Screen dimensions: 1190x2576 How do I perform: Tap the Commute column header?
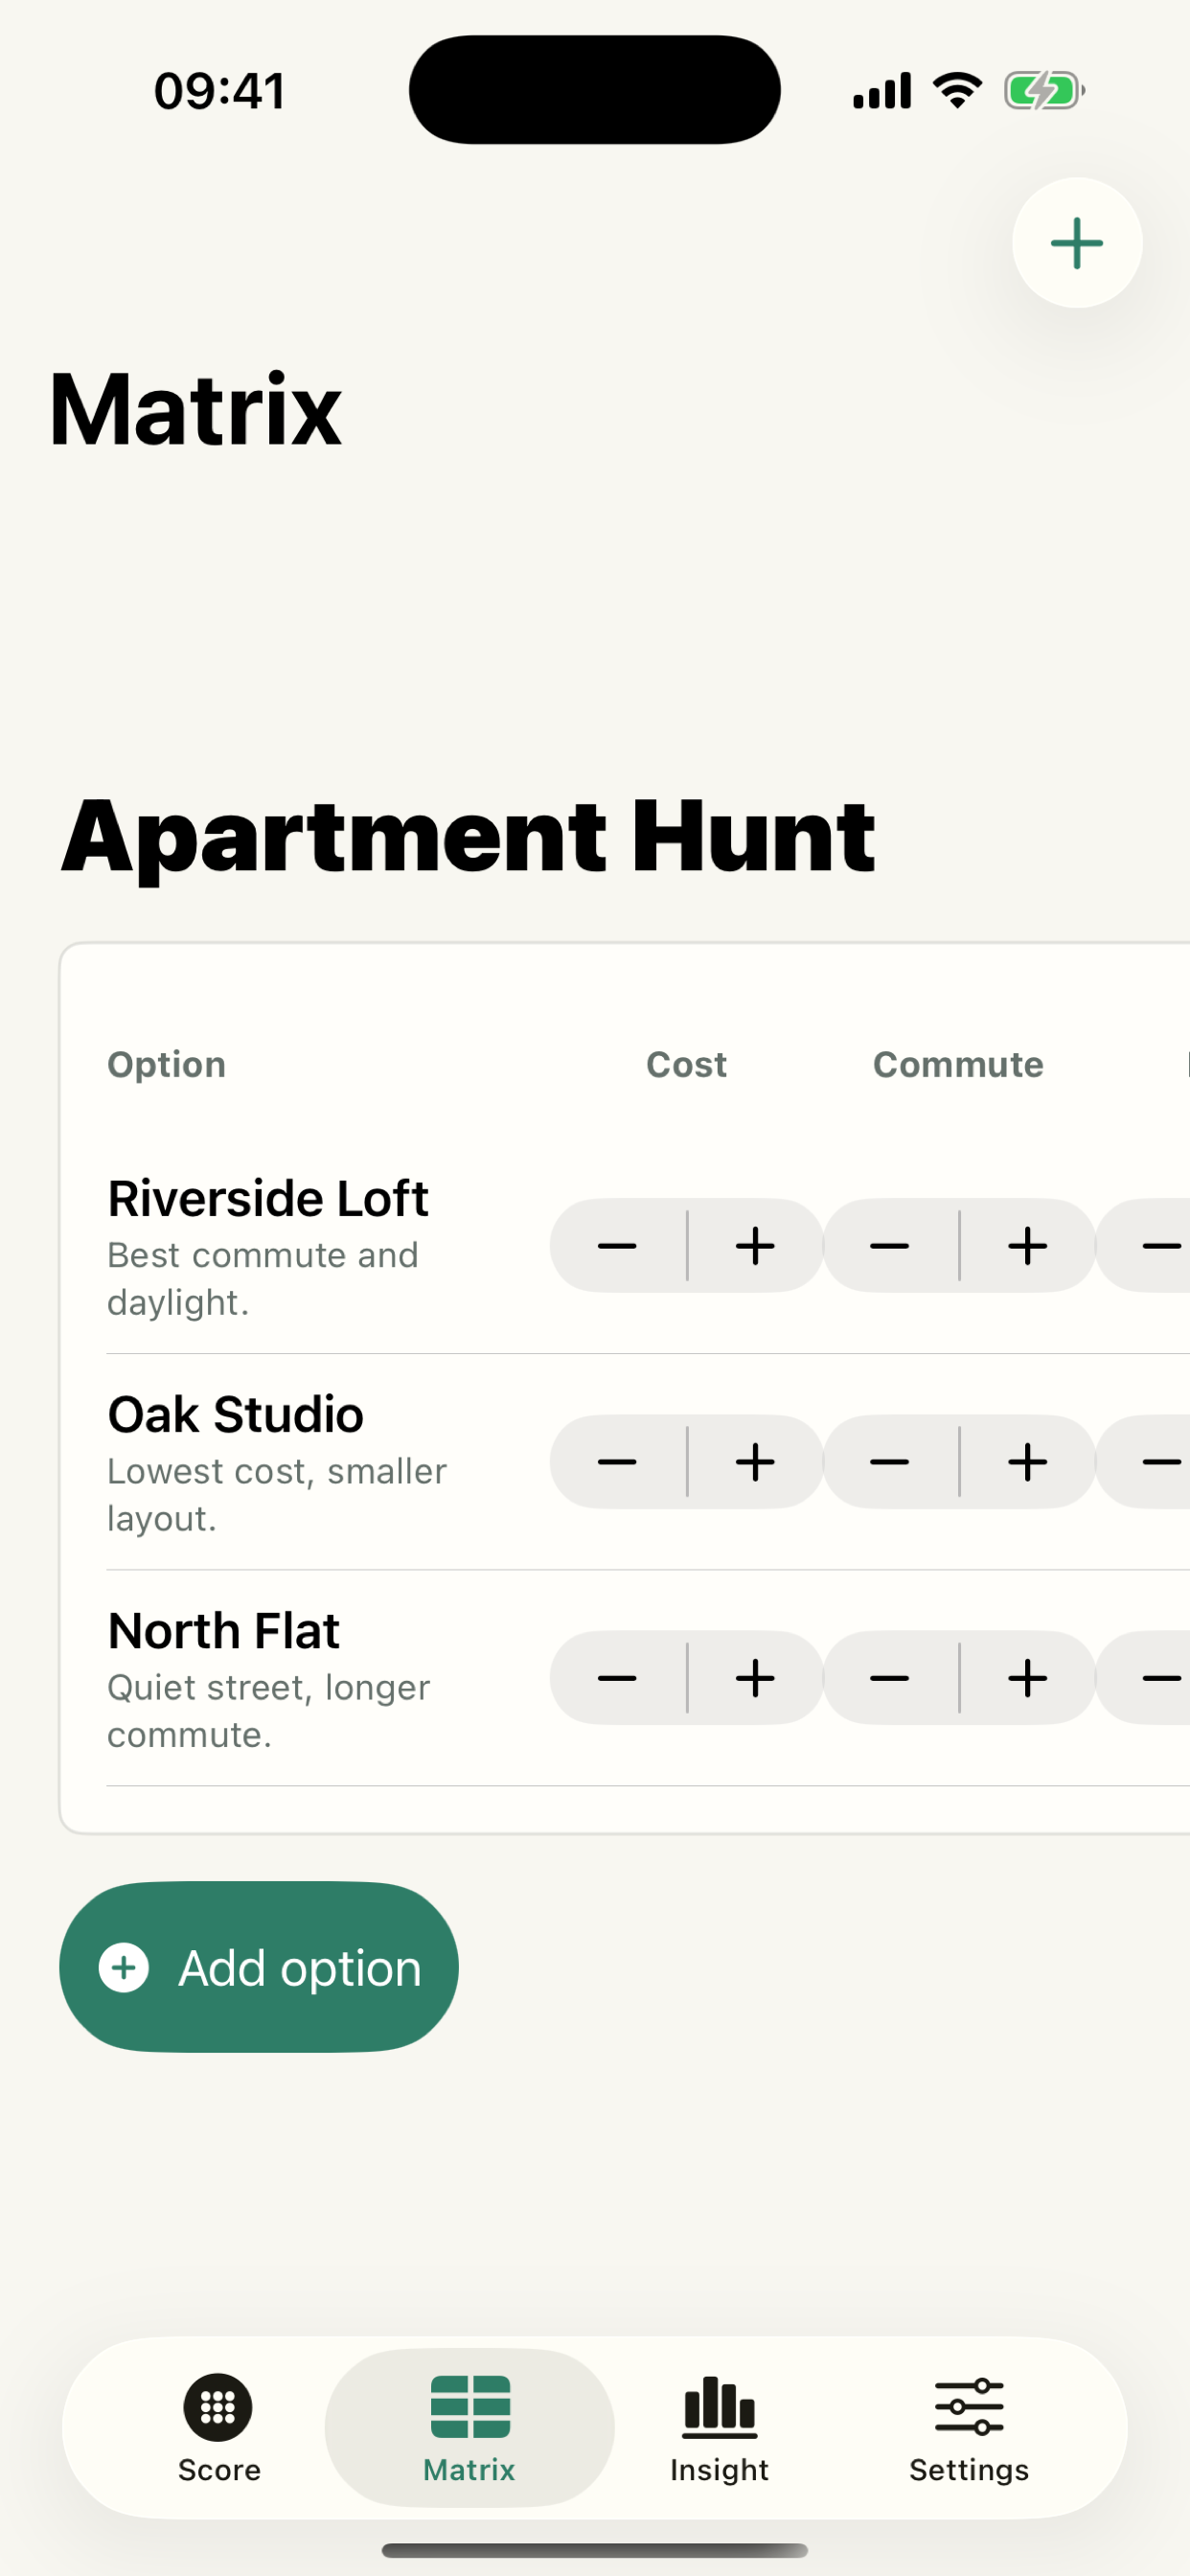[958, 1064]
